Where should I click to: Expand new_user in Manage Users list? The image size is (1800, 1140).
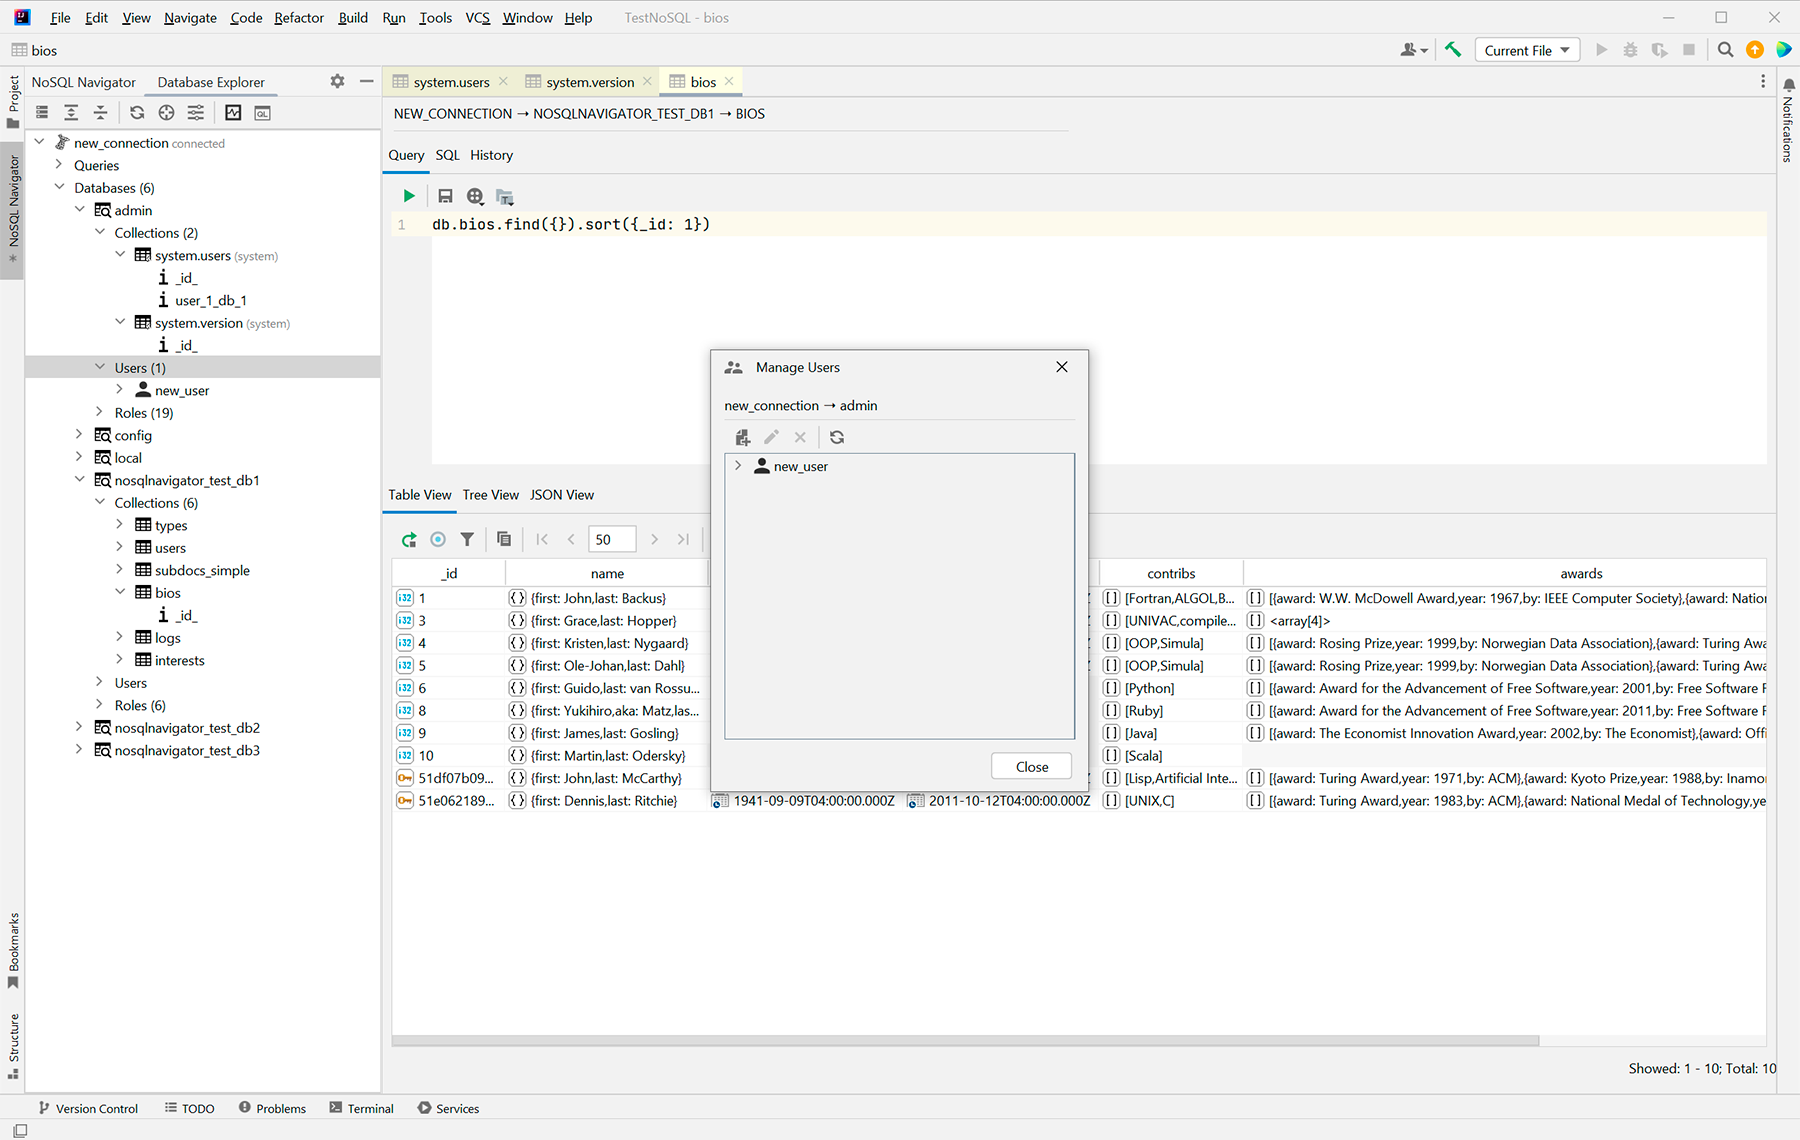pyautogui.click(x=738, y=466)
